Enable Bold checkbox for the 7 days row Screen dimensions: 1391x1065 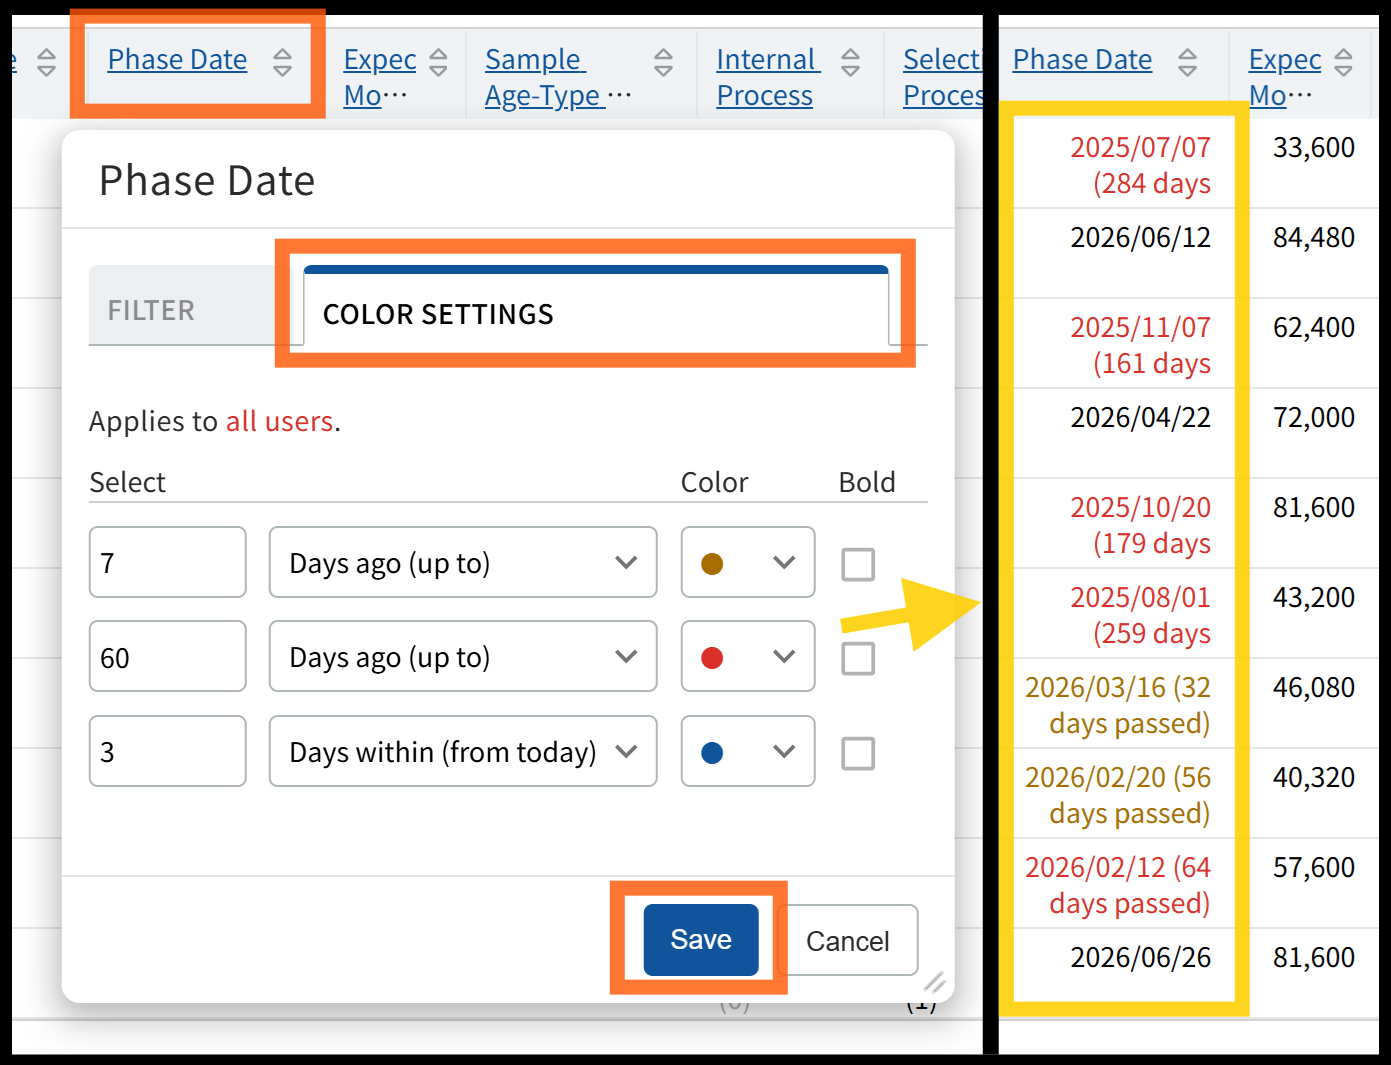click(x=858, y=564)
